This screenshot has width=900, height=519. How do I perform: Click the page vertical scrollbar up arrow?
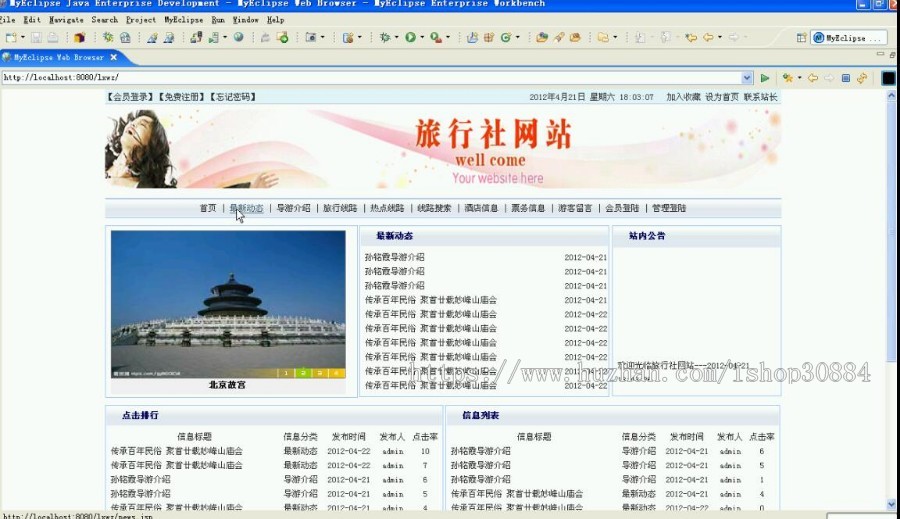pos(891,95)
